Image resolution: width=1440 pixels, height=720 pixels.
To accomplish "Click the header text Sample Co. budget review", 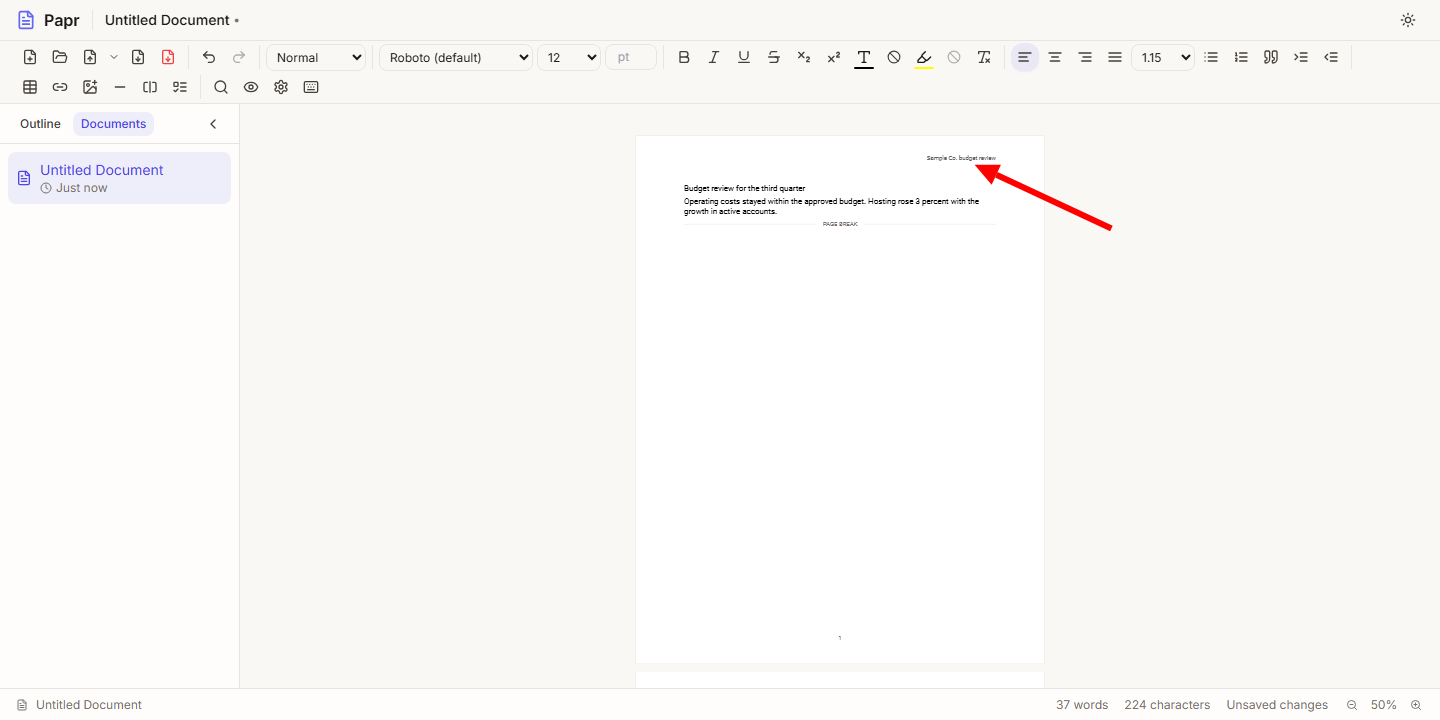I will pyautogui.click(x=961, y=158).
